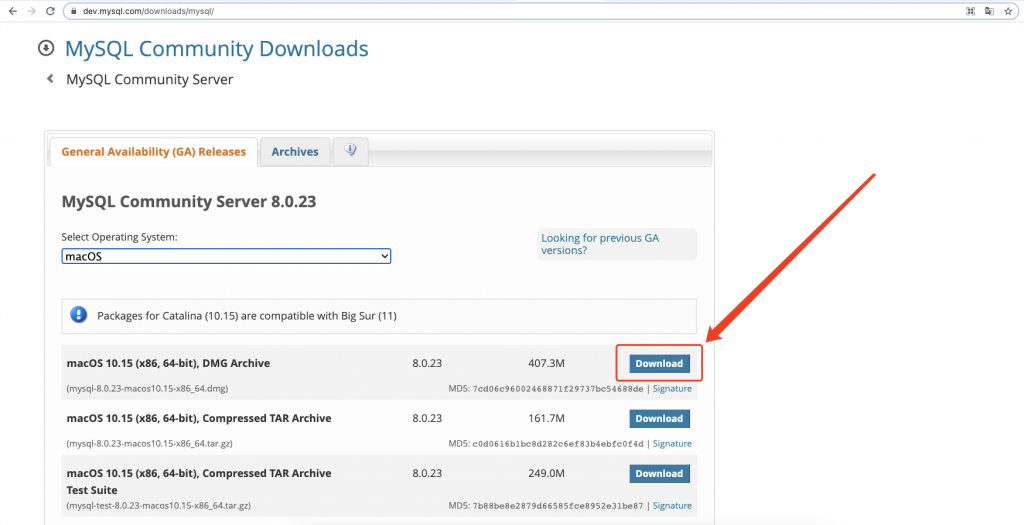Click the 249.0M file size
The height and width of the screenshot is (525, 1024).
[x=546, y=473]
